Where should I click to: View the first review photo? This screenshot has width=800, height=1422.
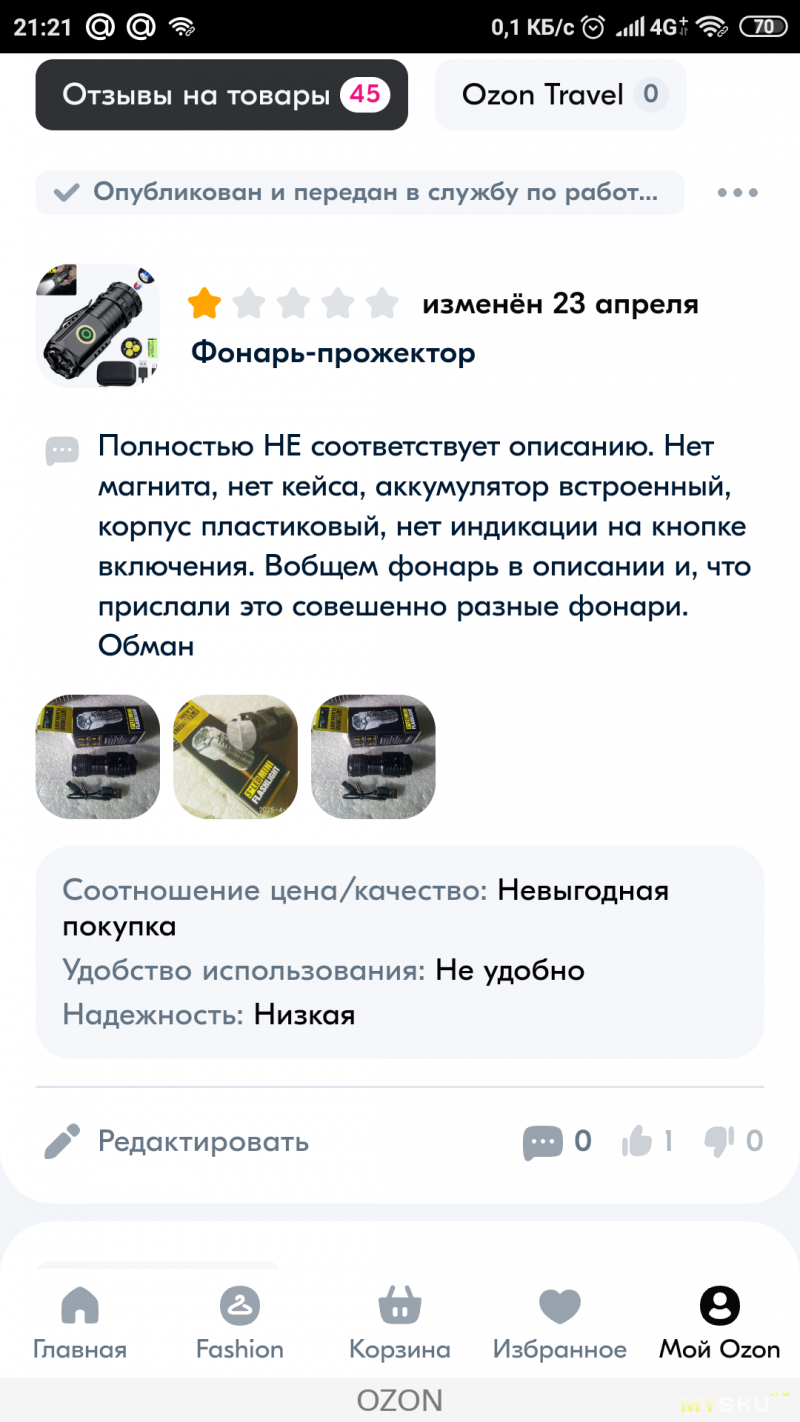[98, 757]
